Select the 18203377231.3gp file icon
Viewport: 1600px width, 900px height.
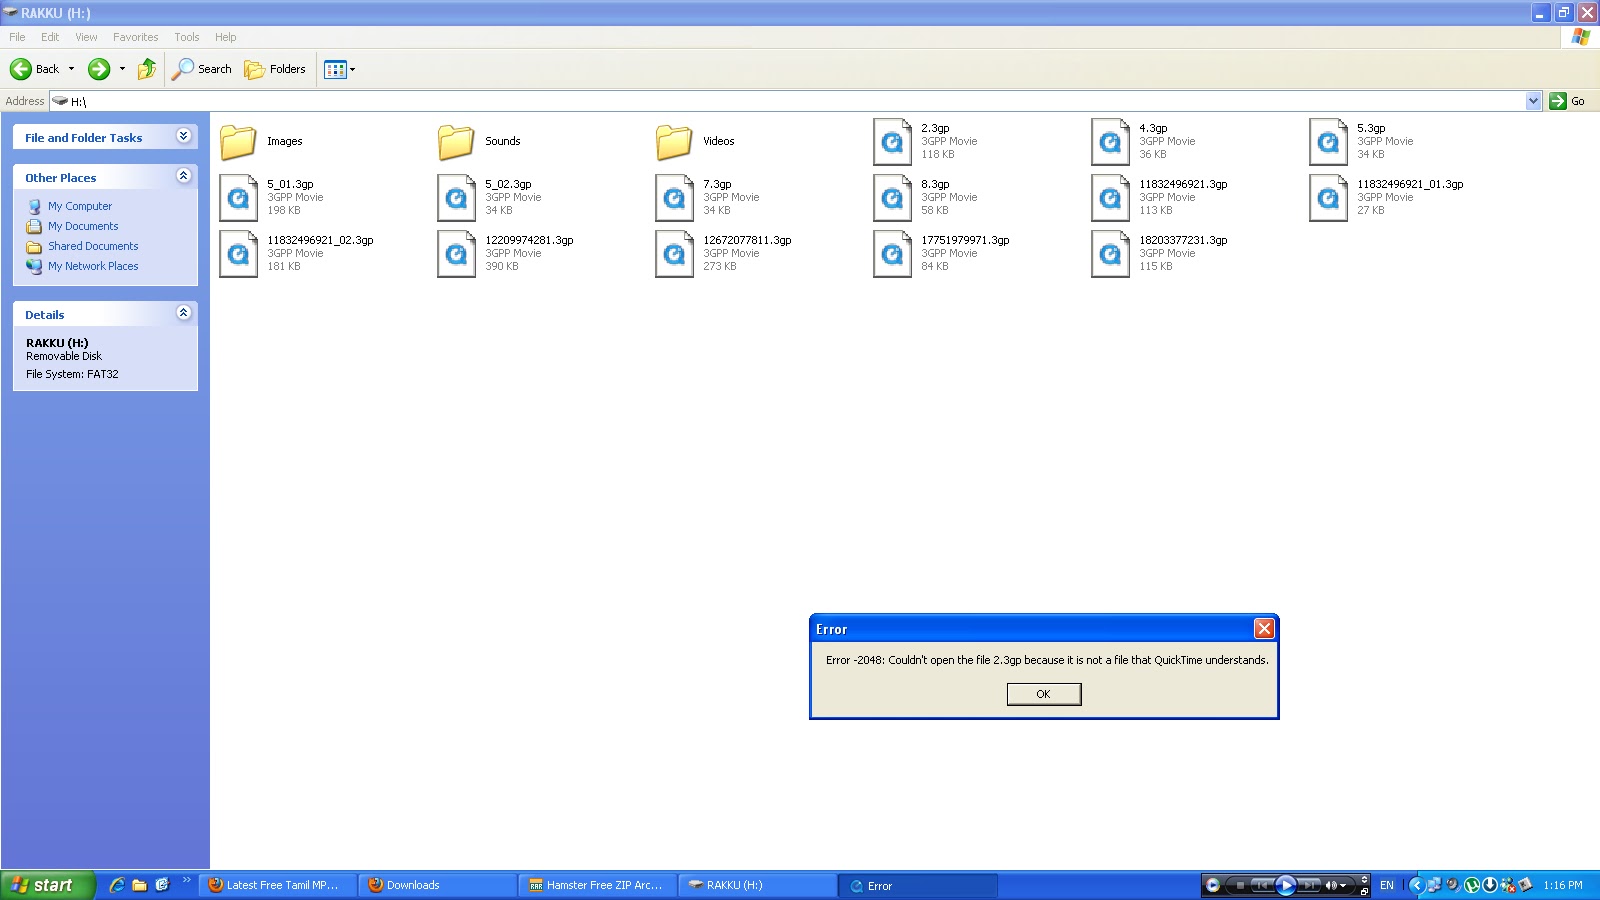[1110, 254]
